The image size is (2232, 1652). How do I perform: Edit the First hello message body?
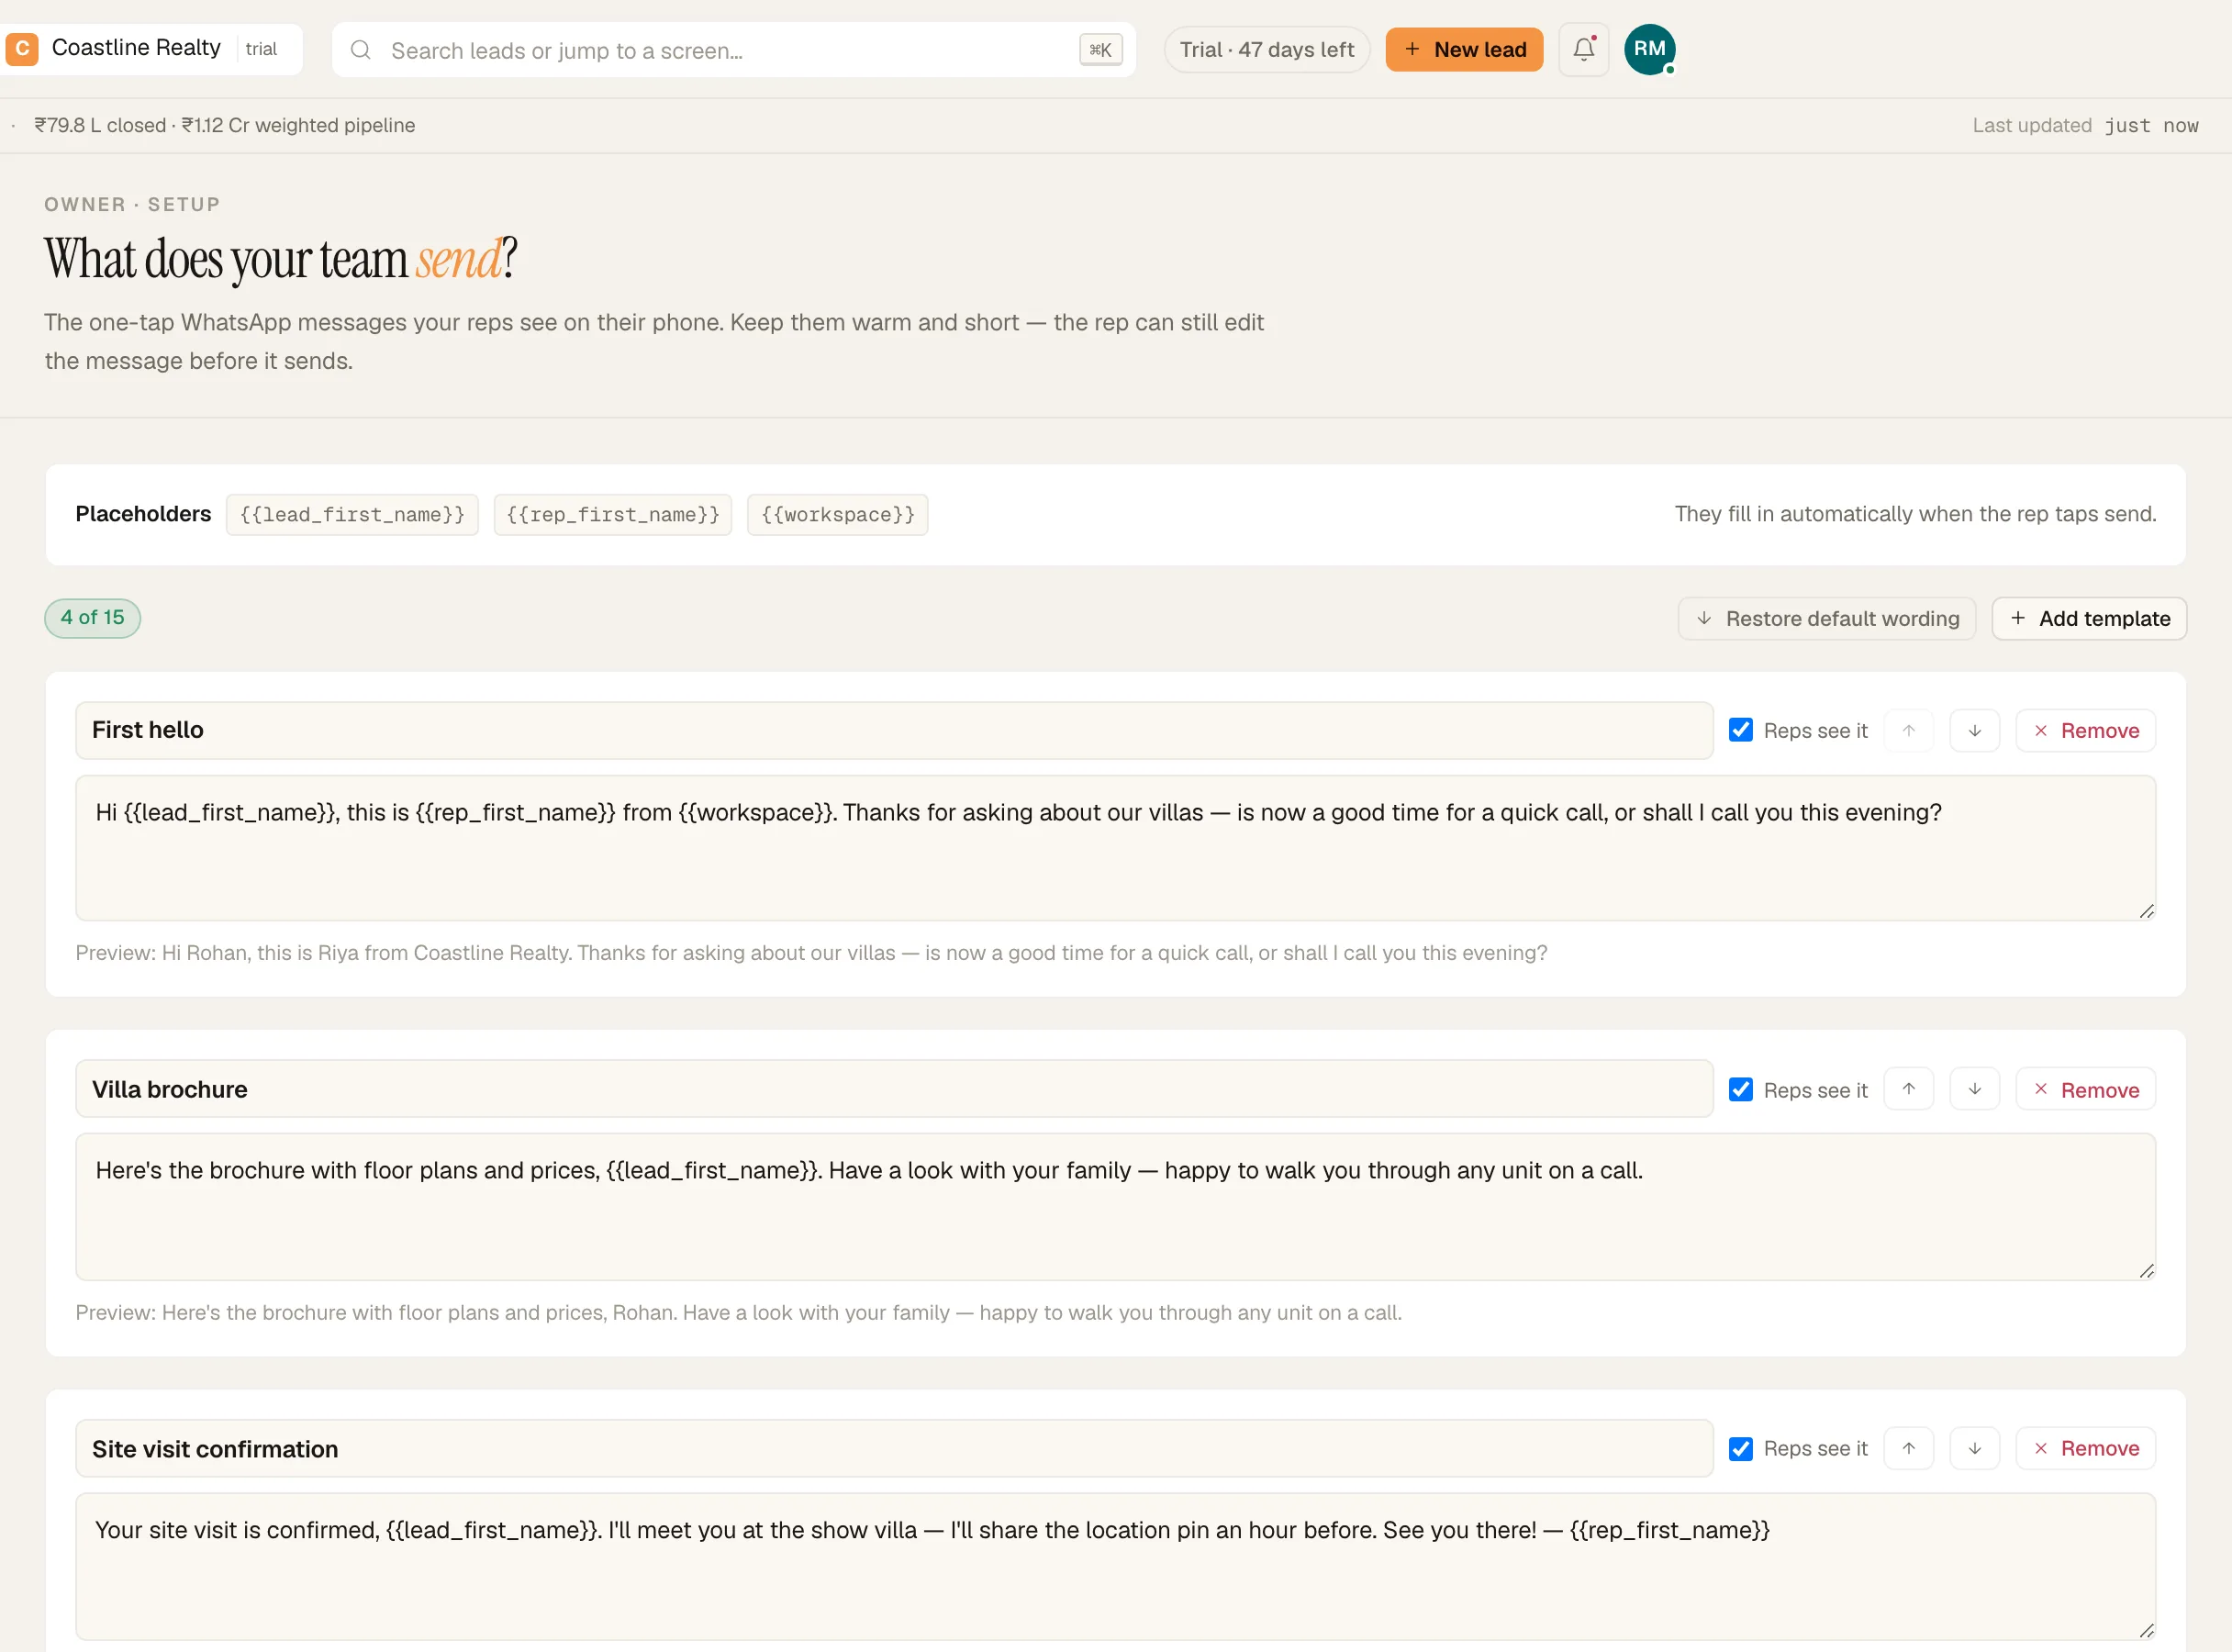click(1115, 848)
